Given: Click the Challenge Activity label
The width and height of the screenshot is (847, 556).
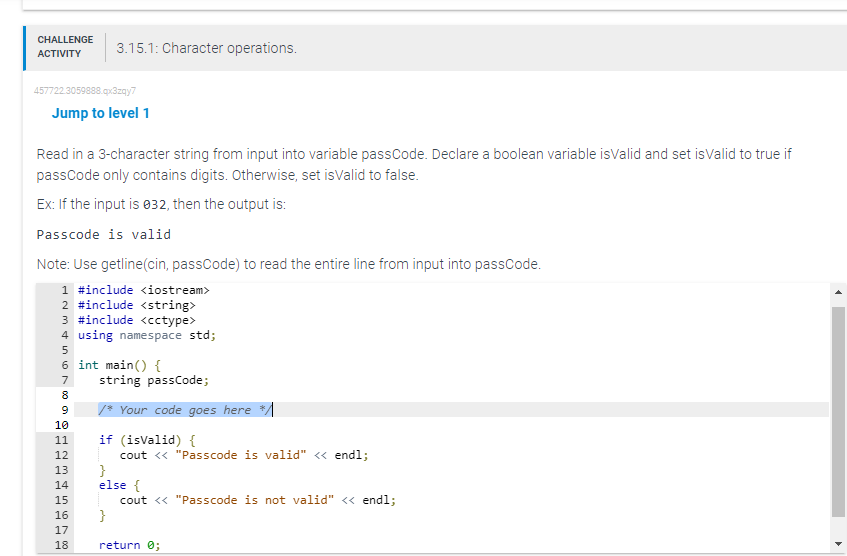Looking at the screenshot, I should pyautogui.click(x=65, y=47).
